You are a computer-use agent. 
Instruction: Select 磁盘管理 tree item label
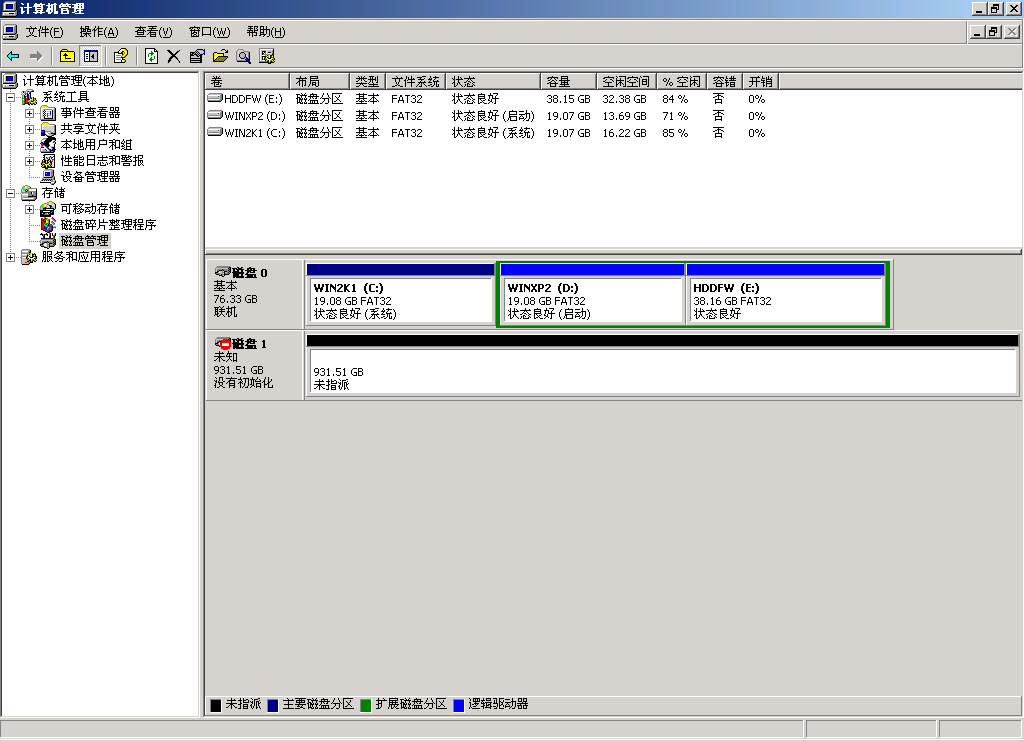point(84,241)
